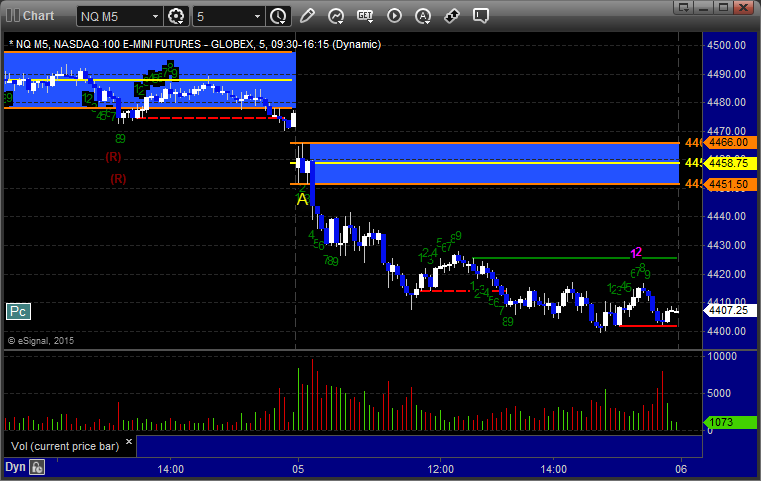
Task: Click the 06 date axis label
Action: 681,469
